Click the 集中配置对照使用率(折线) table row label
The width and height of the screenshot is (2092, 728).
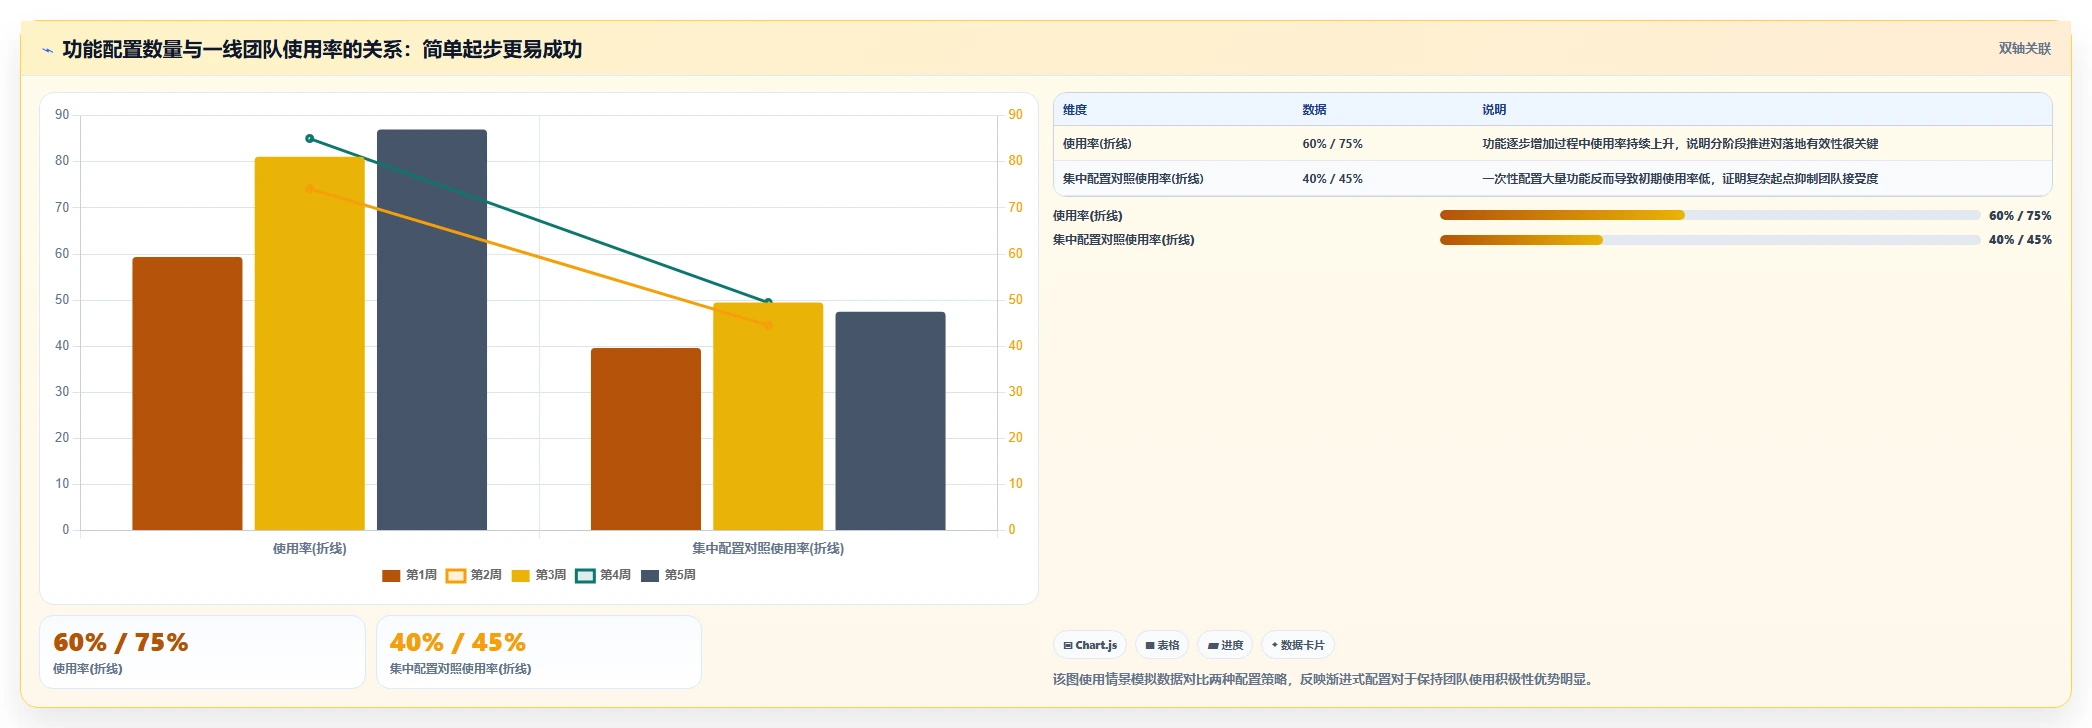pyautogui.click(x=1133, y=179)
